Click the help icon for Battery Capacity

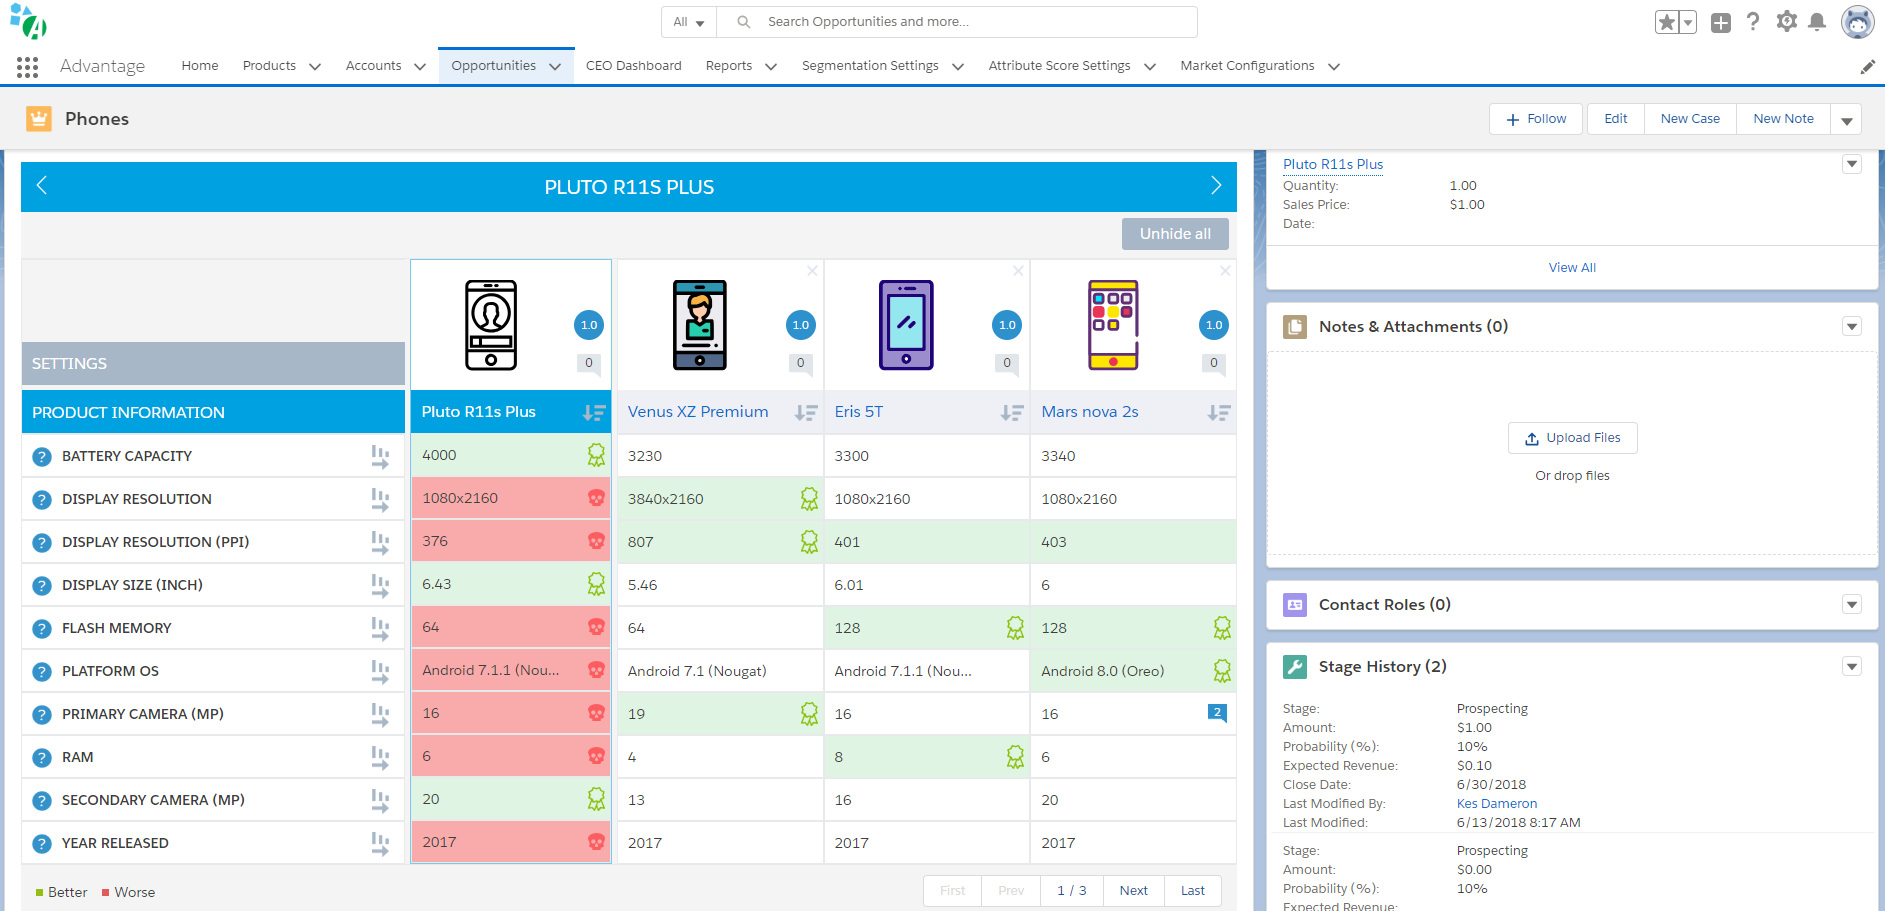point(42,457)
